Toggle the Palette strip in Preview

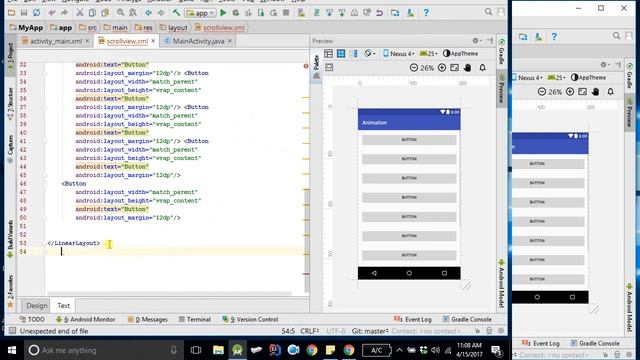pos(316,66)
